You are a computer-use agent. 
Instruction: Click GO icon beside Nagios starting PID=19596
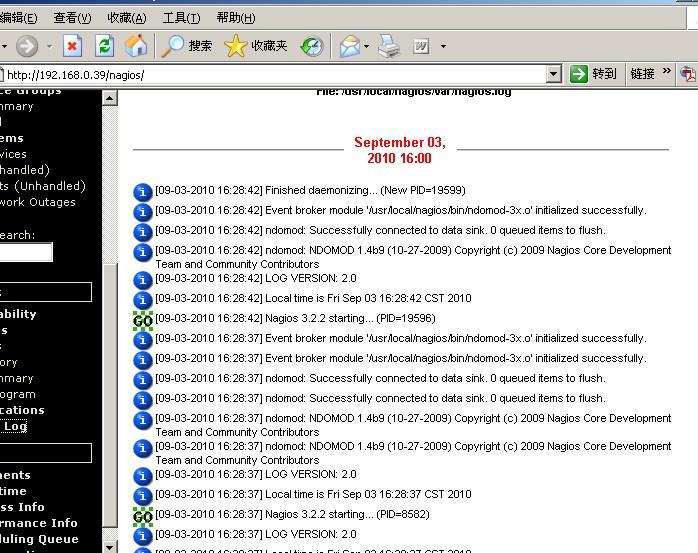tap(143, 320)
